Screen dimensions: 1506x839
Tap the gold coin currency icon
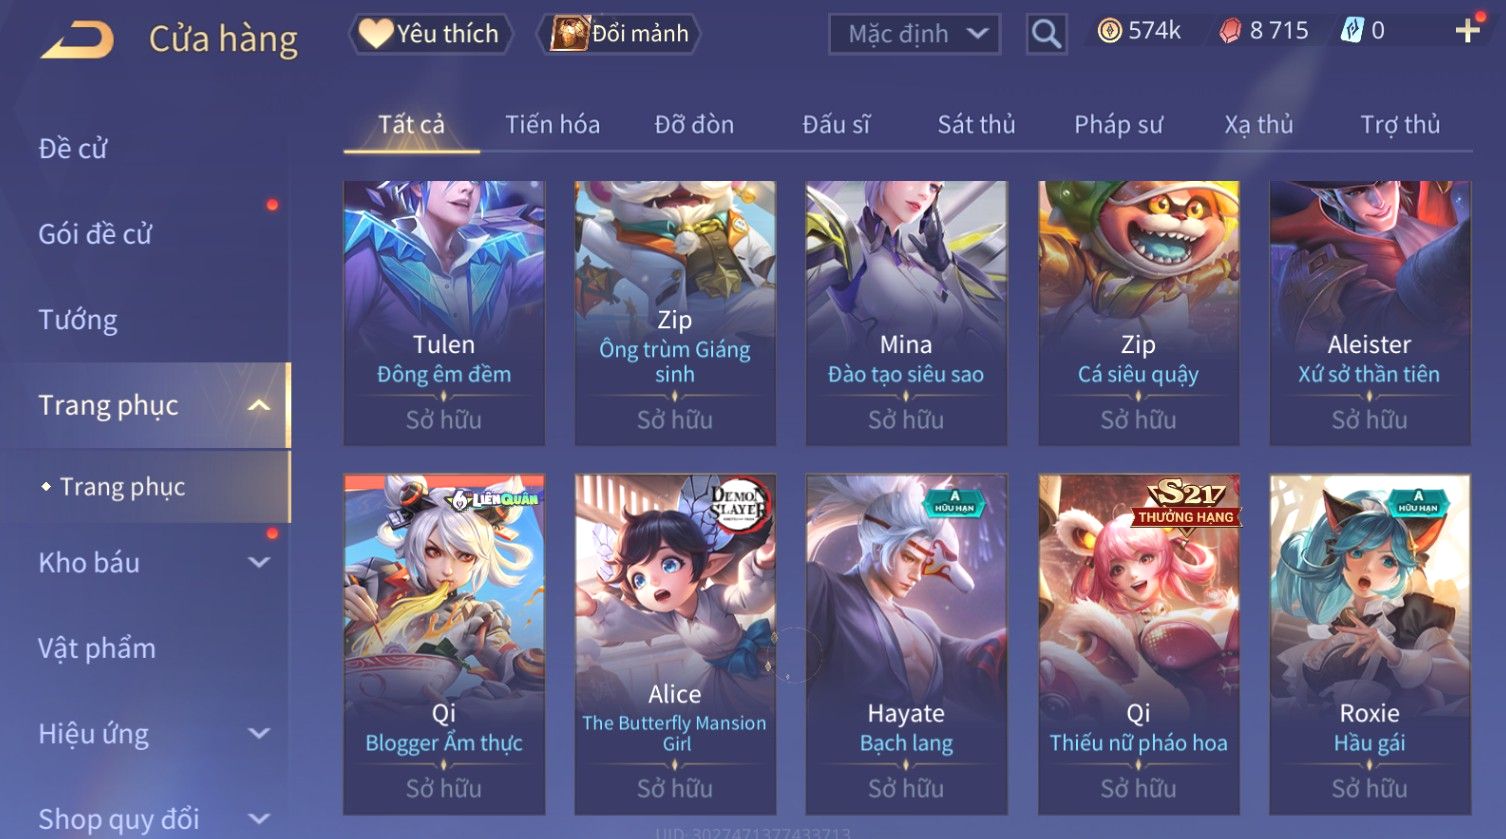[x=1109, y=32]
